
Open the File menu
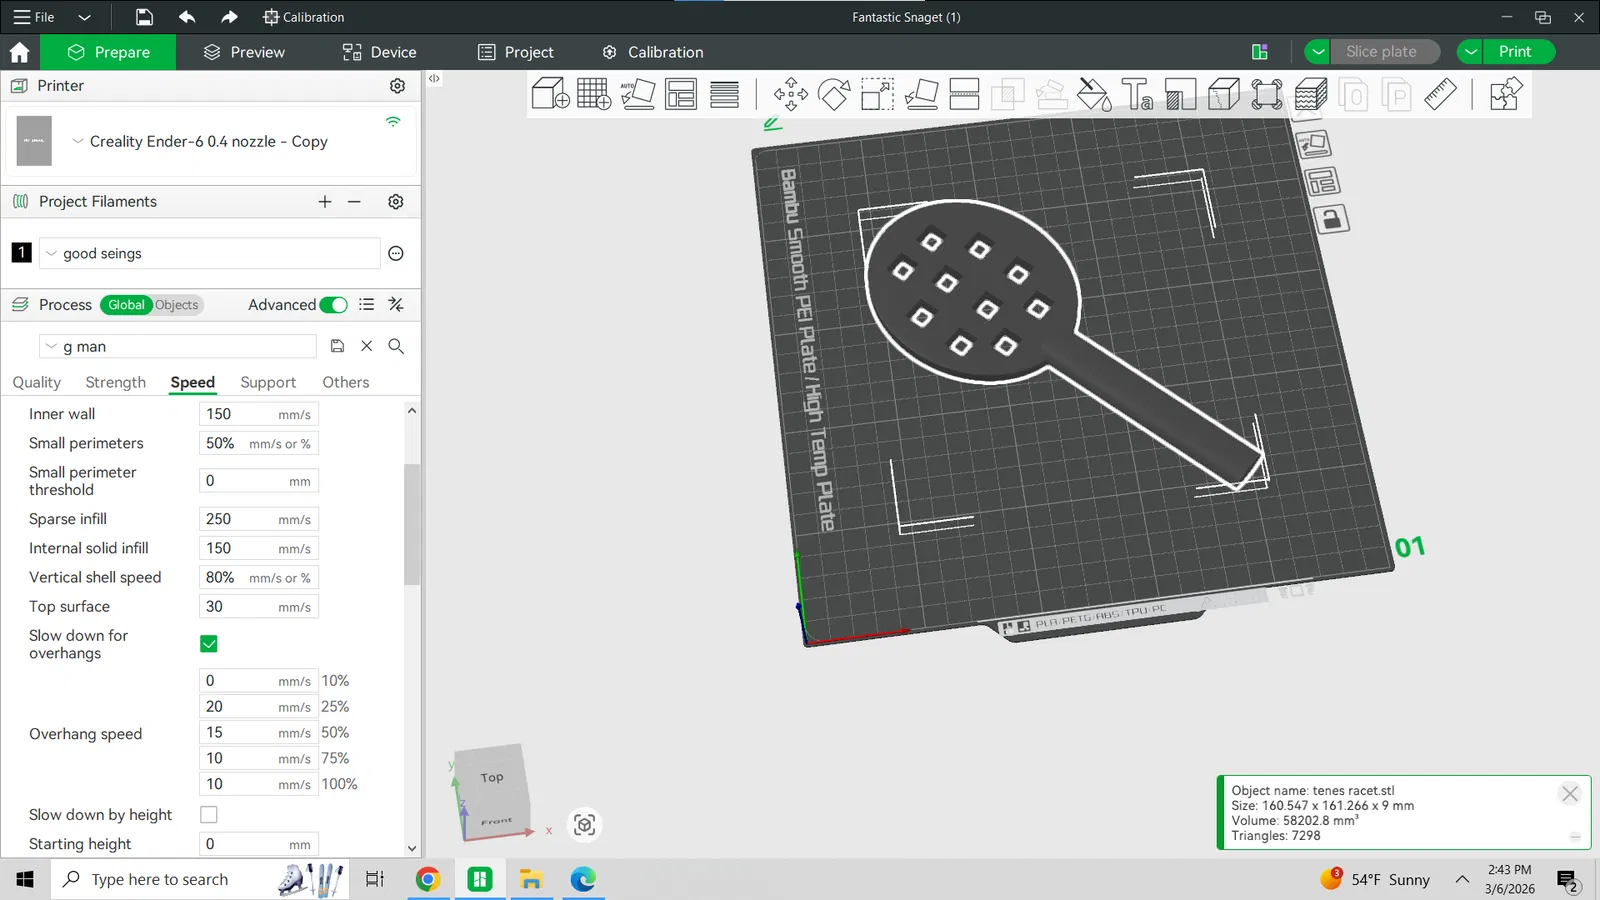pos(34,17)
